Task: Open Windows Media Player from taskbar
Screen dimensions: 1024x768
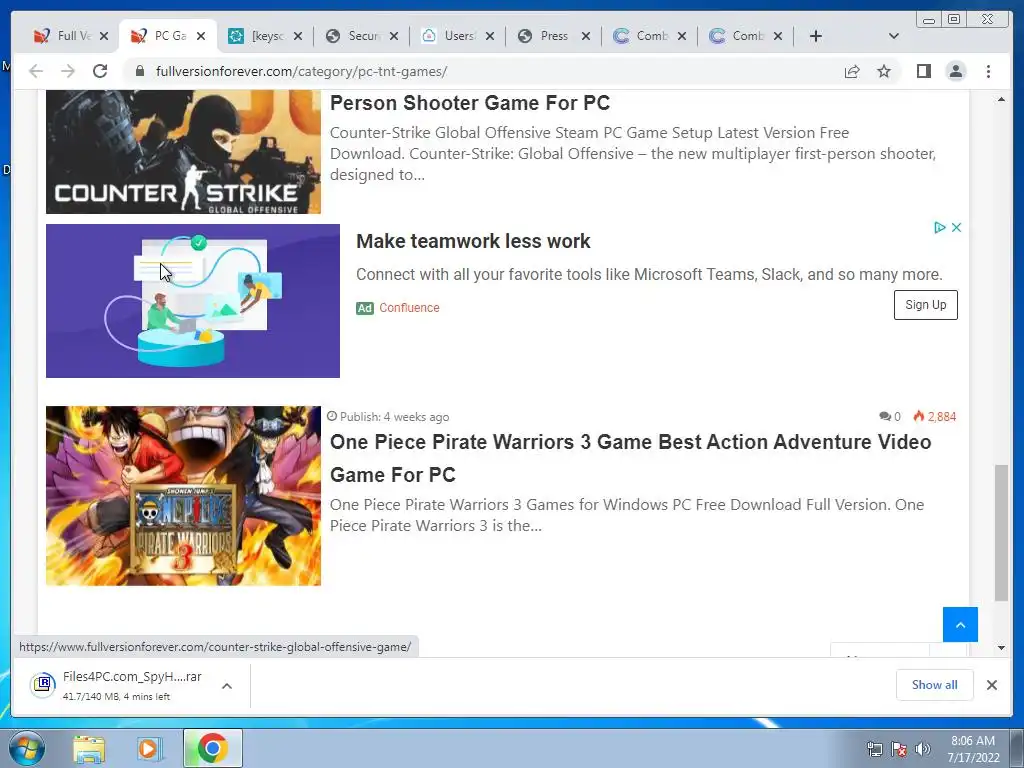Action: [149, 748]
